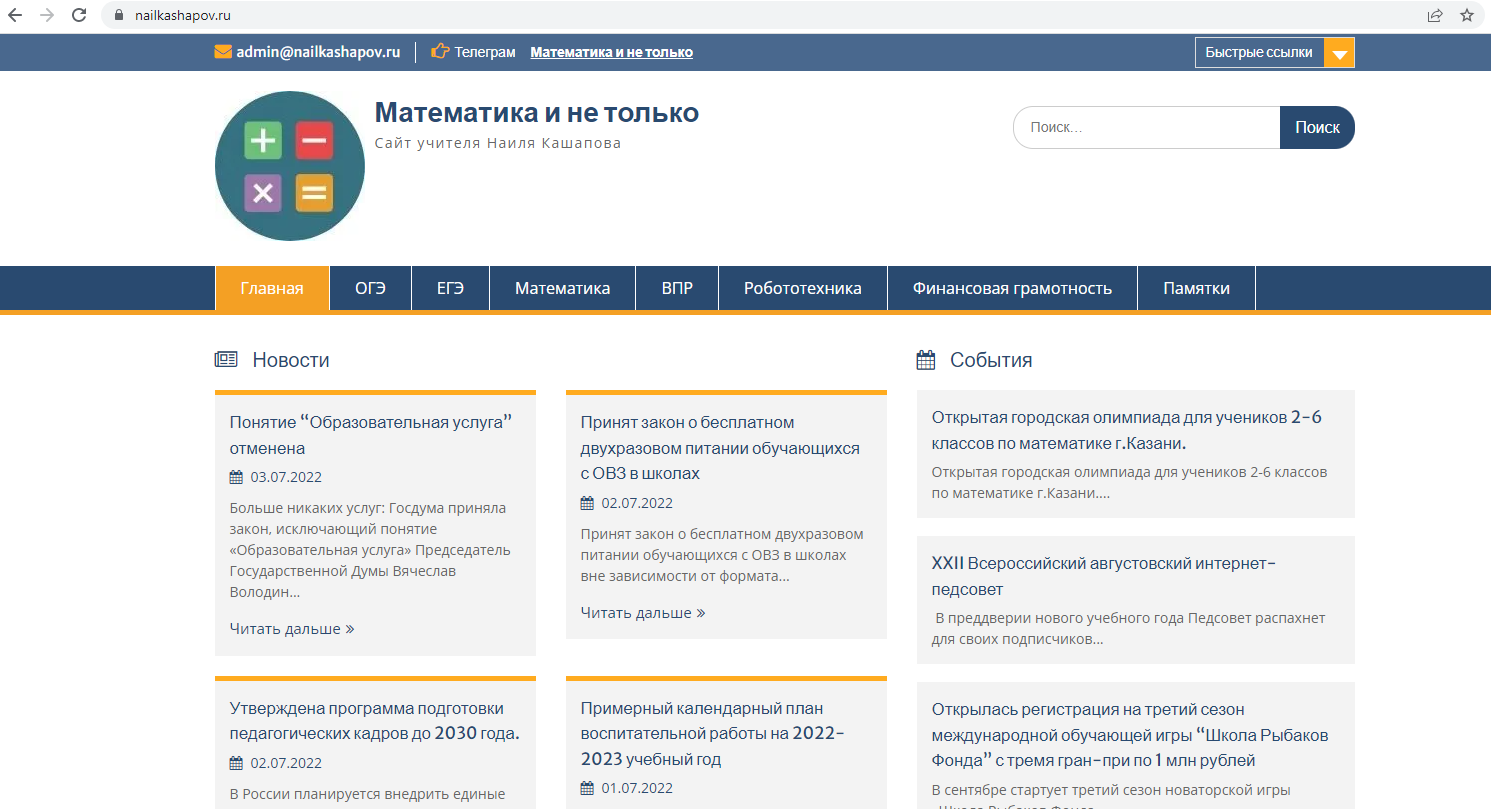Go back using browser back arrow
Image resolution: width=1491 pixels, height=809 pixels.
(x=15, y=15)
